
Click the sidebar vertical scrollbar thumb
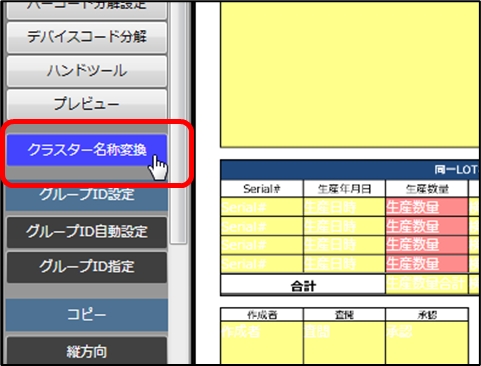tap(178, 122)
